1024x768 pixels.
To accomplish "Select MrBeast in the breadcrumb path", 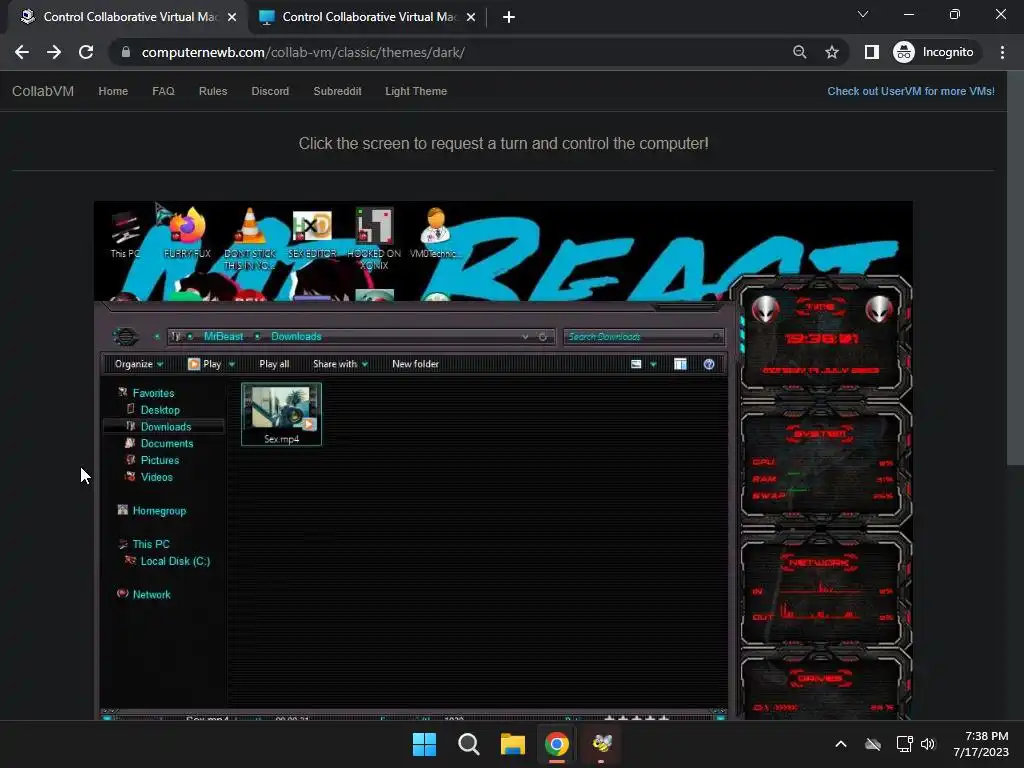I will coord(223,336).
